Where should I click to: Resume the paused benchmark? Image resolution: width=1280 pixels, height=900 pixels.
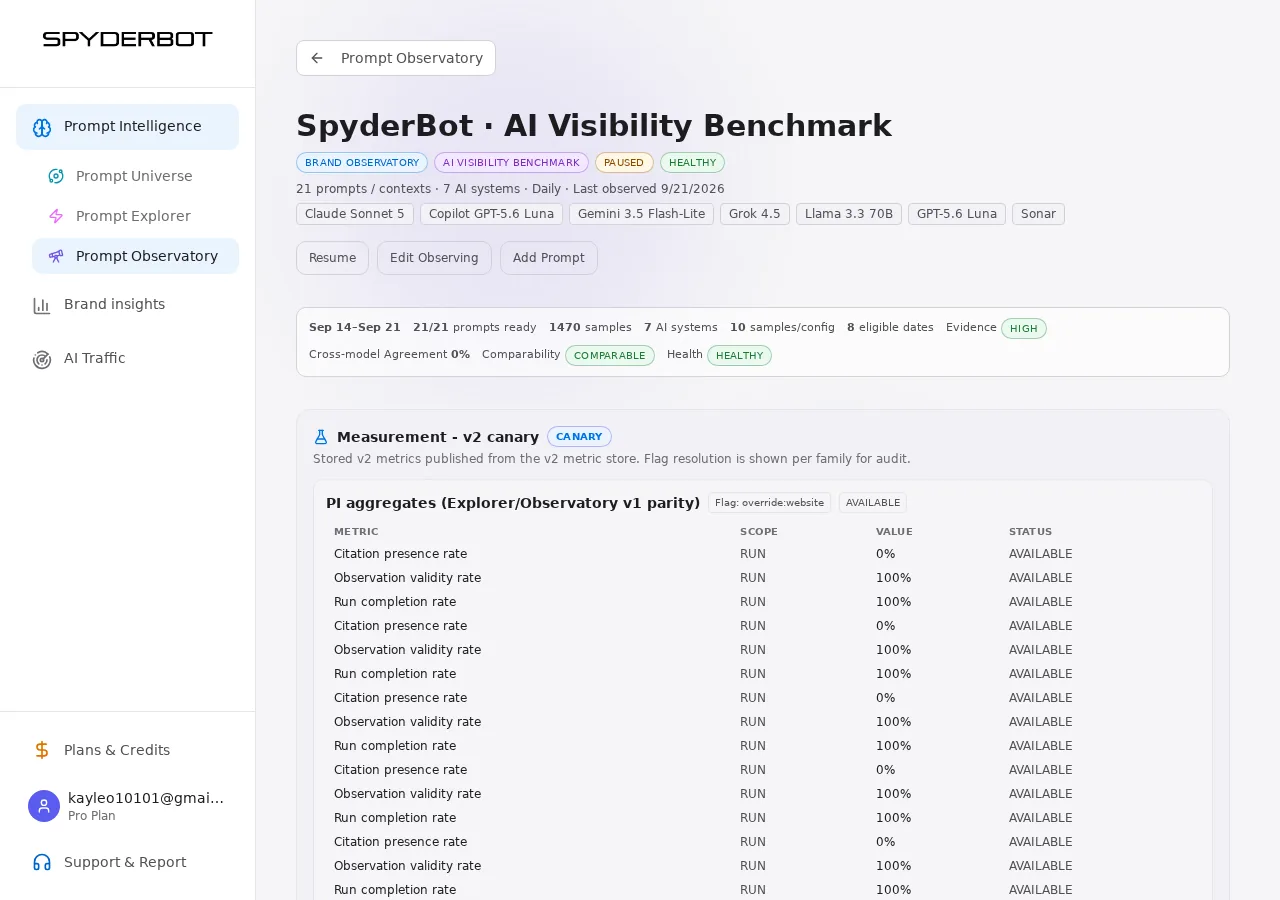click(332, 258)
